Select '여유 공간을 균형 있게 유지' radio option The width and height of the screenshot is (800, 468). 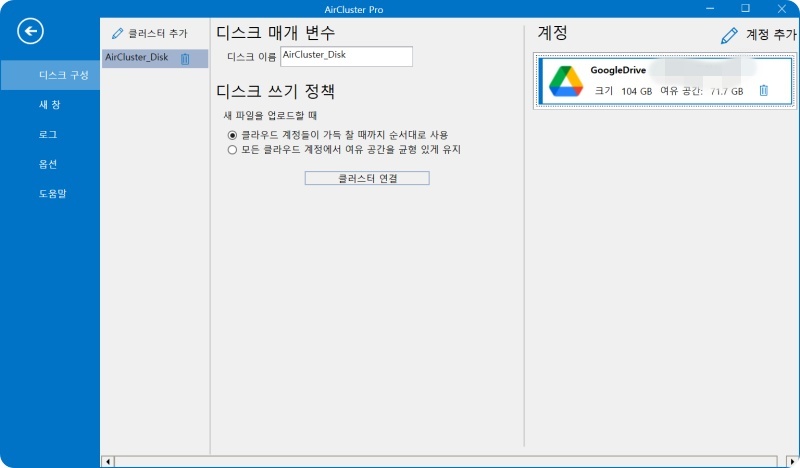tap(232, 150)
